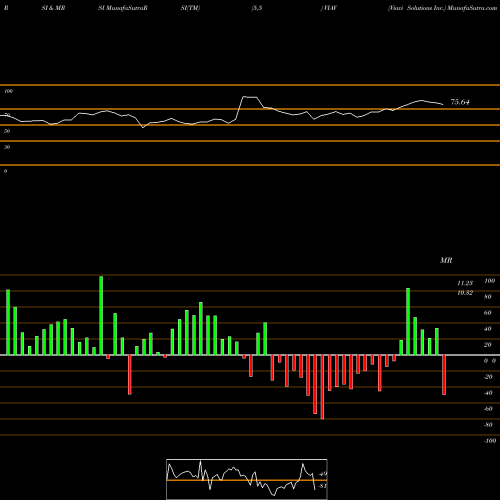Click the 80 label on MR axis
This screenshot has height=500, width=500.
[488, 297]
